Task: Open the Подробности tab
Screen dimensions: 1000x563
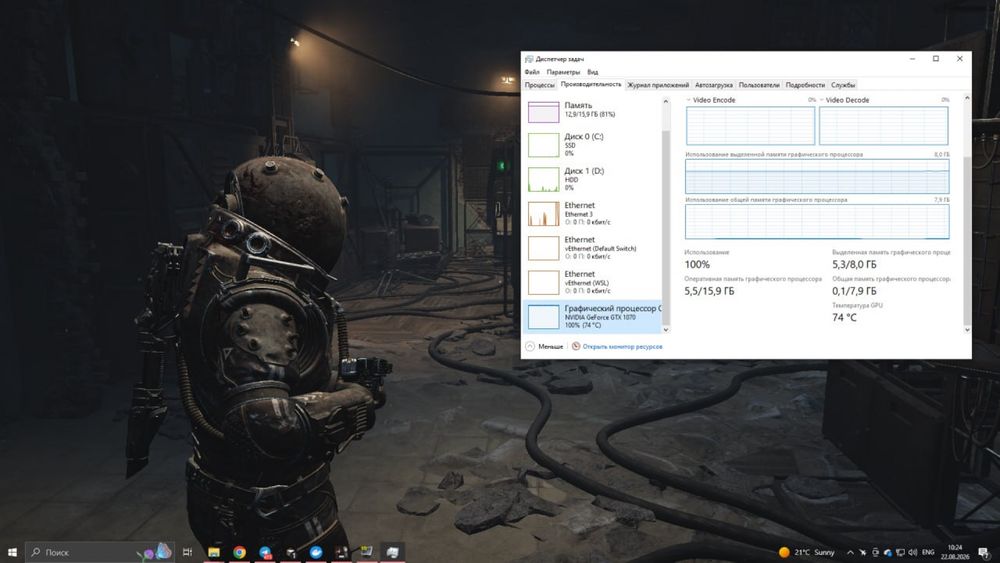Action: pos(805,85)
